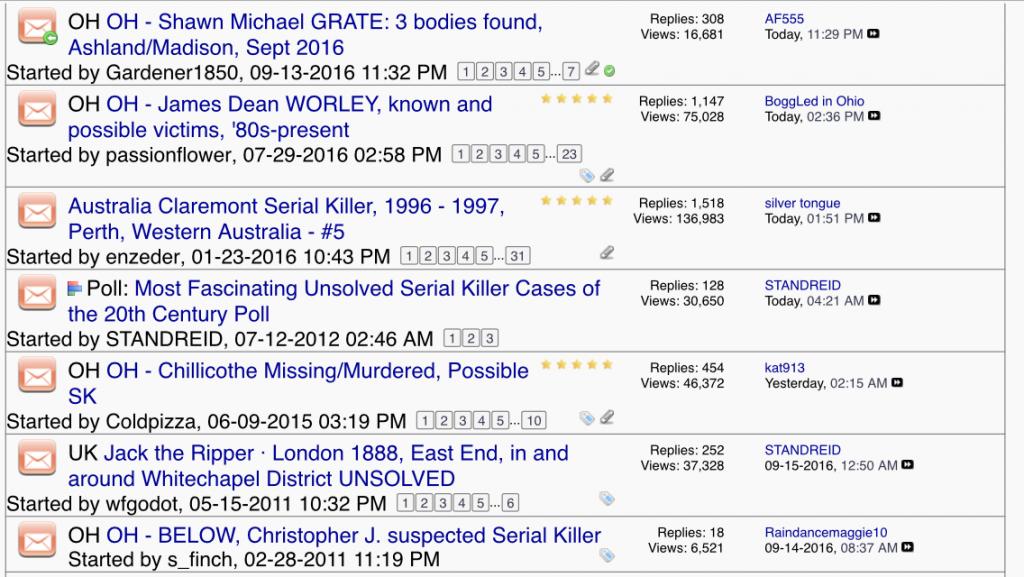Go to last post by AF555
This screenshot has width=1024, height=577.
(873, 35)
